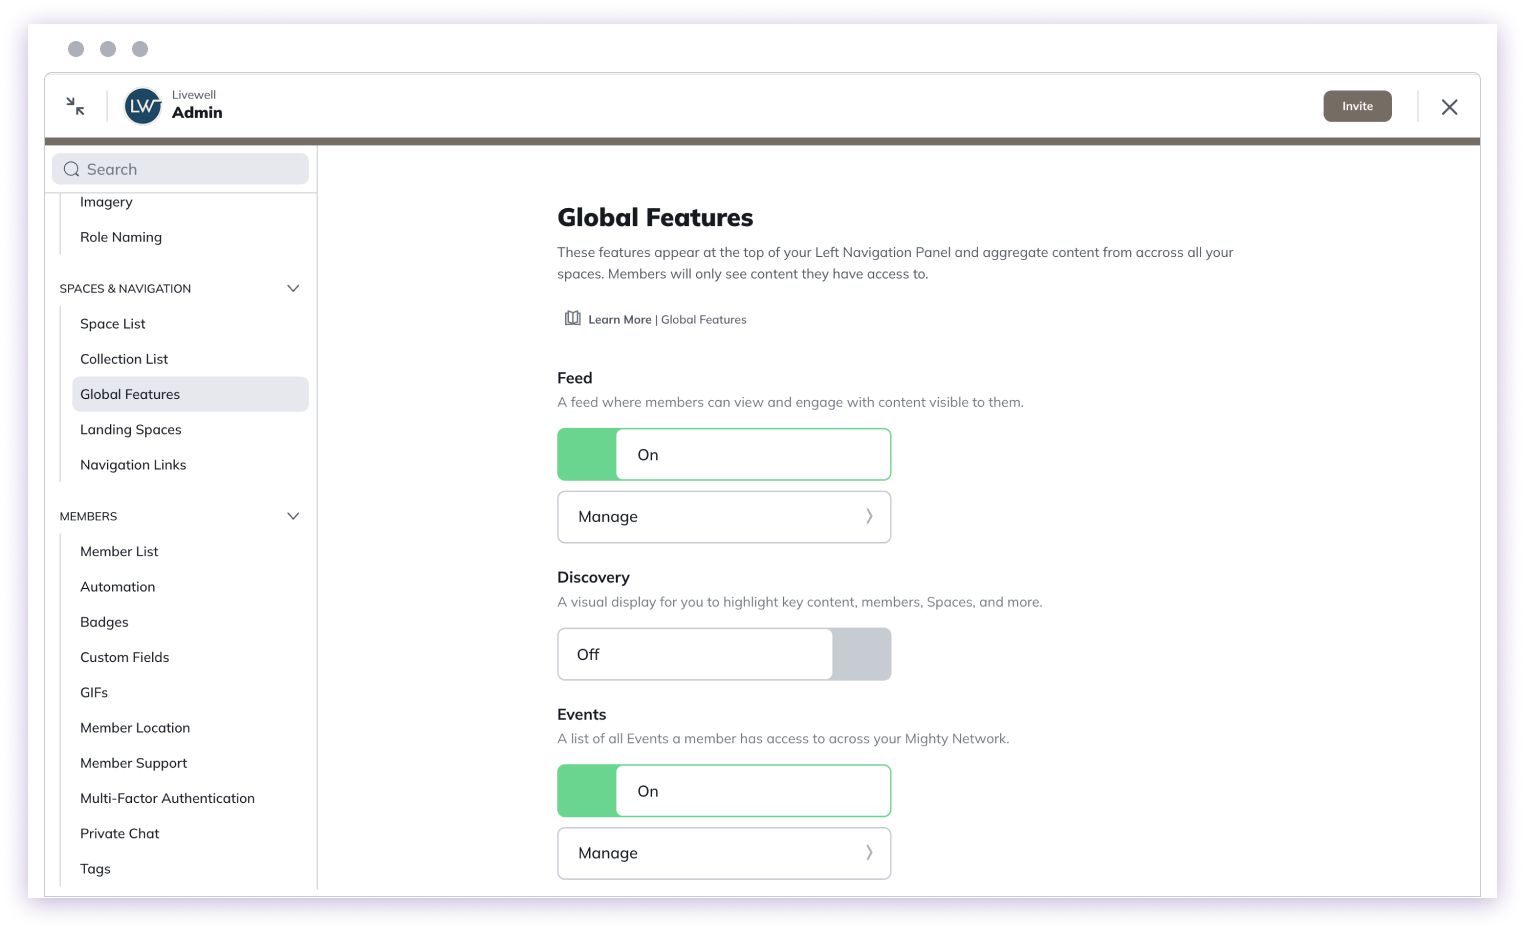Select Global Features in the sidebar
1525x930 pixels.
click(x=130, y=394)
